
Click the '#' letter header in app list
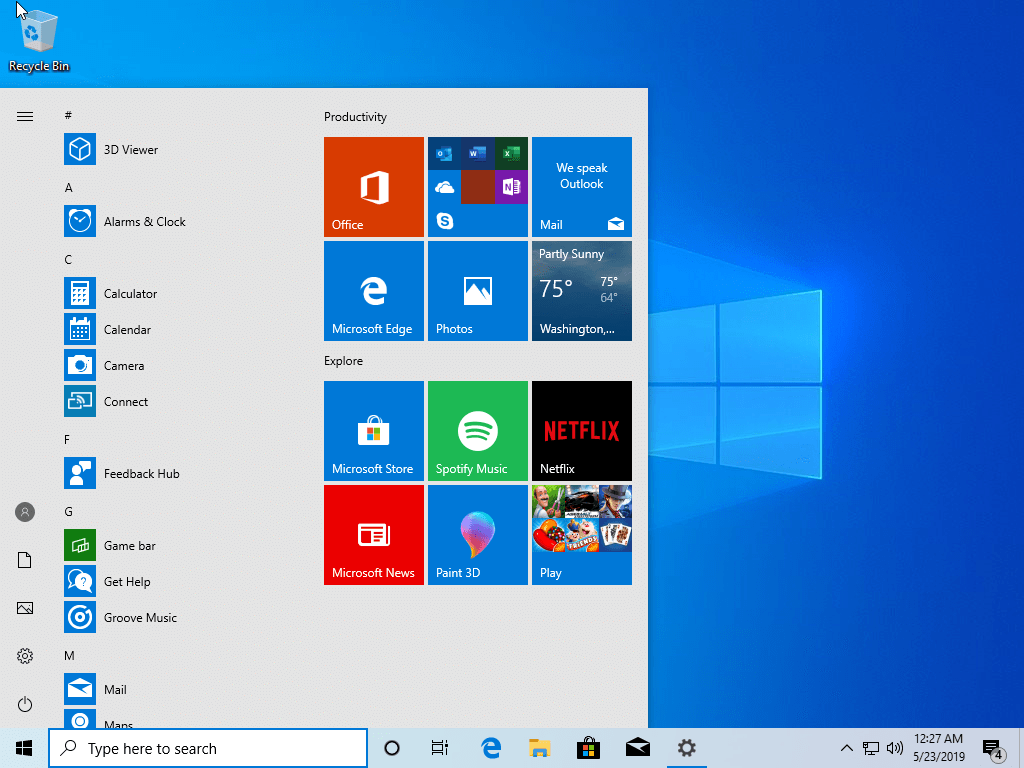[68, 116]
